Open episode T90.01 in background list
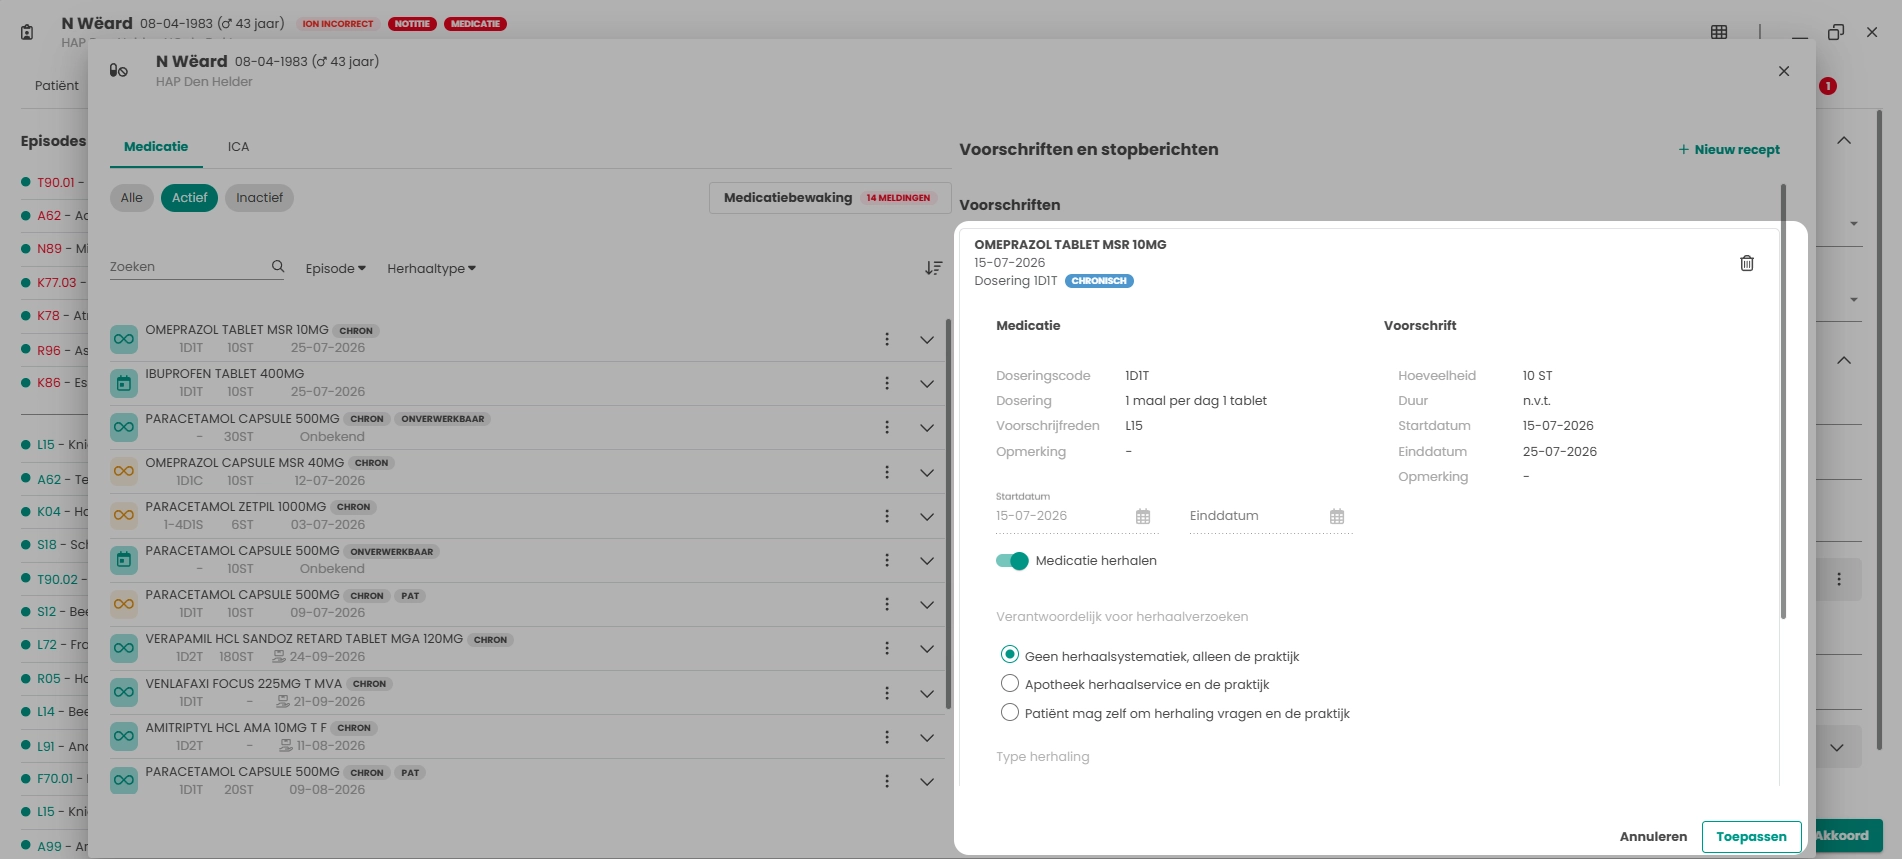 [x=55, y=182]
